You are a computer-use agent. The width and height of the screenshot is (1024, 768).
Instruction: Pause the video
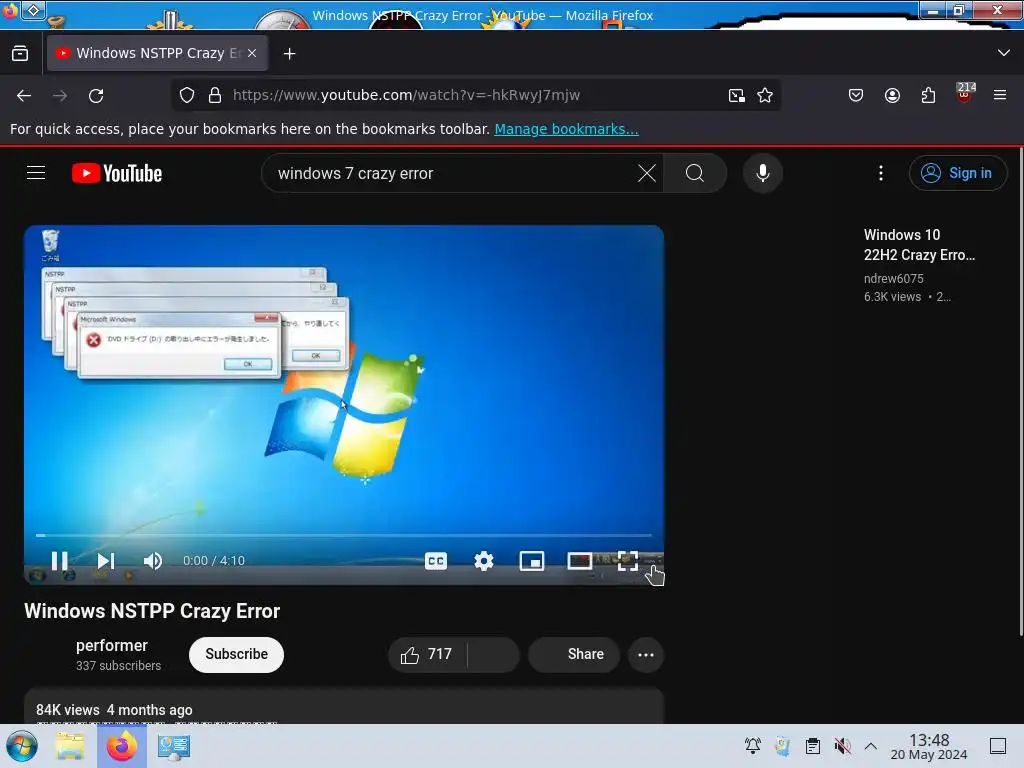click(x=59, y=561)
